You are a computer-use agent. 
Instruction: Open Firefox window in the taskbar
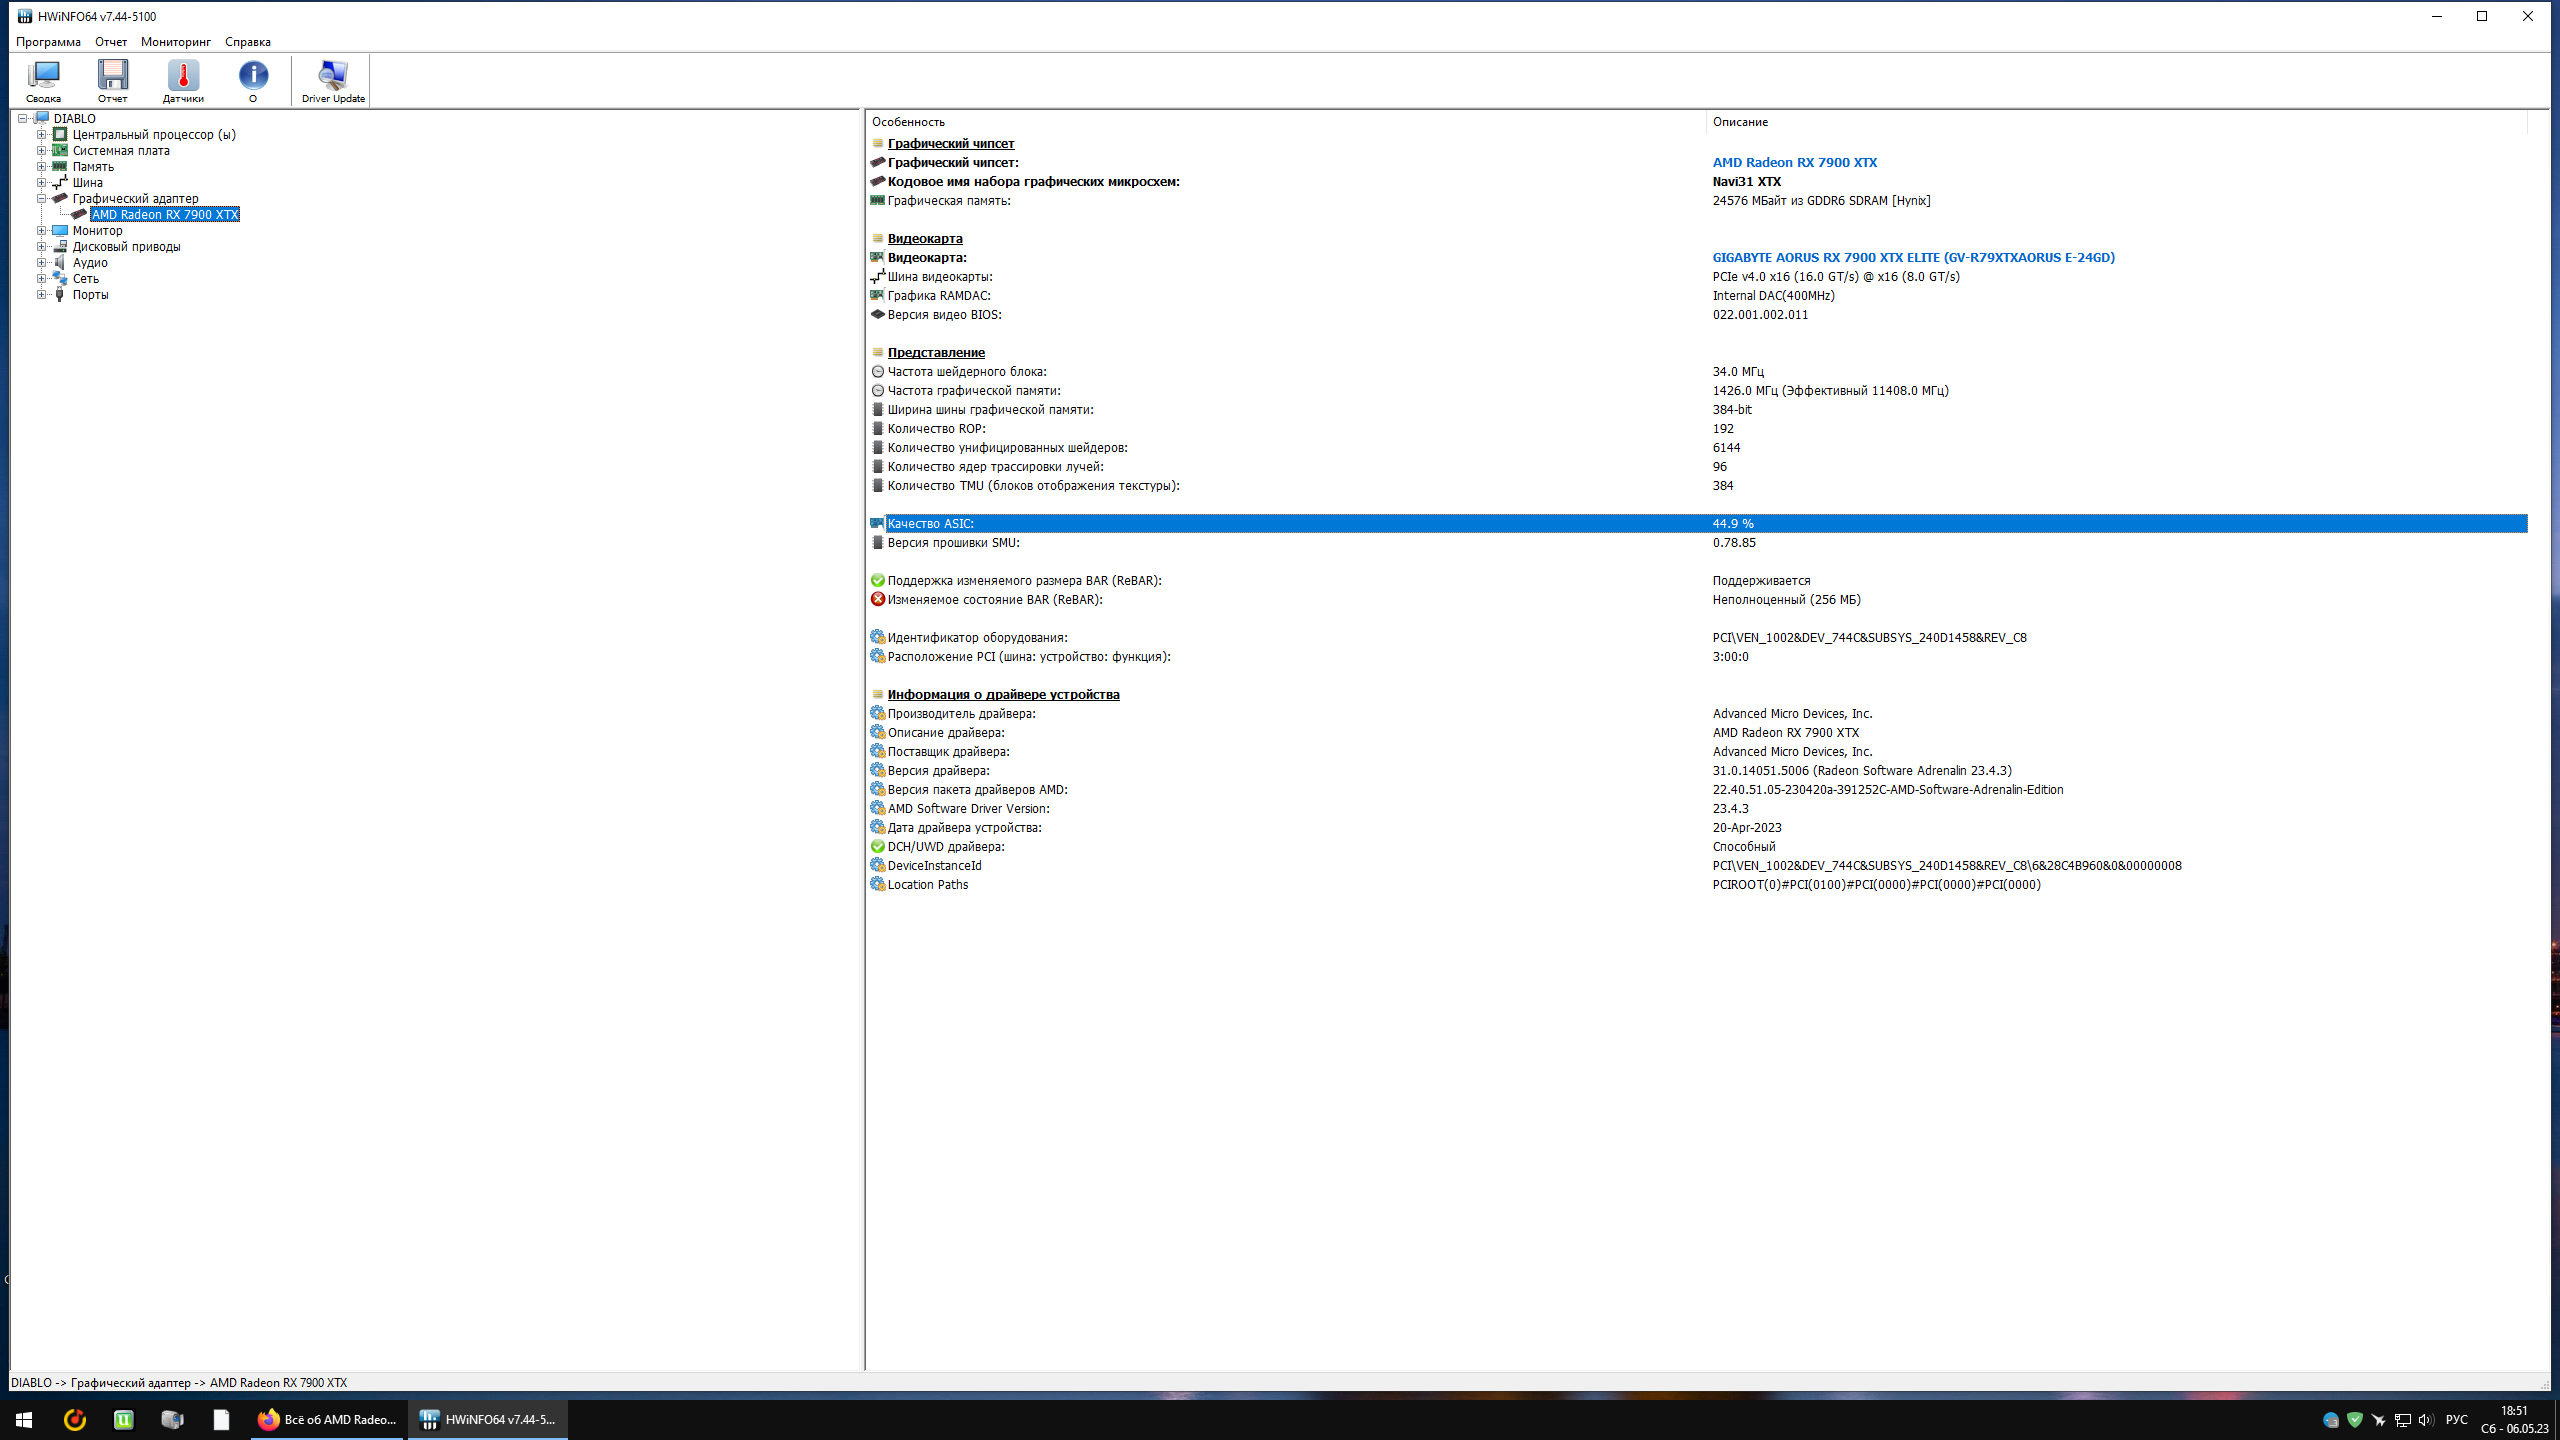[x=329, y=1419]
